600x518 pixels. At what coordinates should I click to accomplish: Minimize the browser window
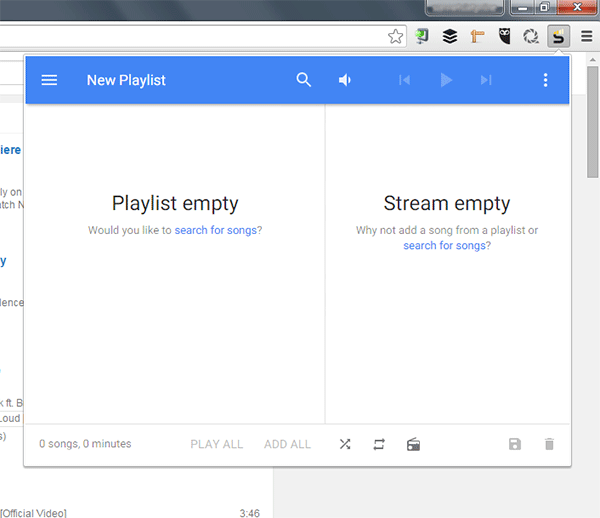click(x=522, y=8)
